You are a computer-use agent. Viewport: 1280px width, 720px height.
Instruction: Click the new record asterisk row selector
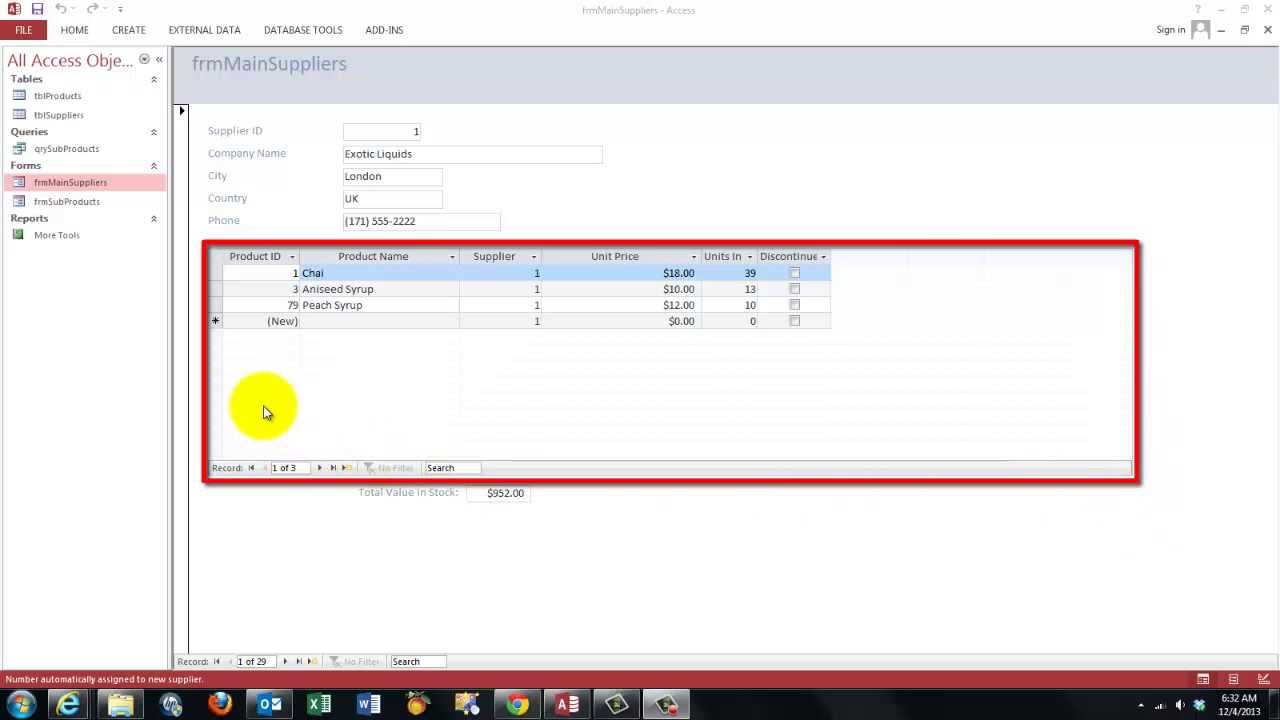[x=215, y=321]
